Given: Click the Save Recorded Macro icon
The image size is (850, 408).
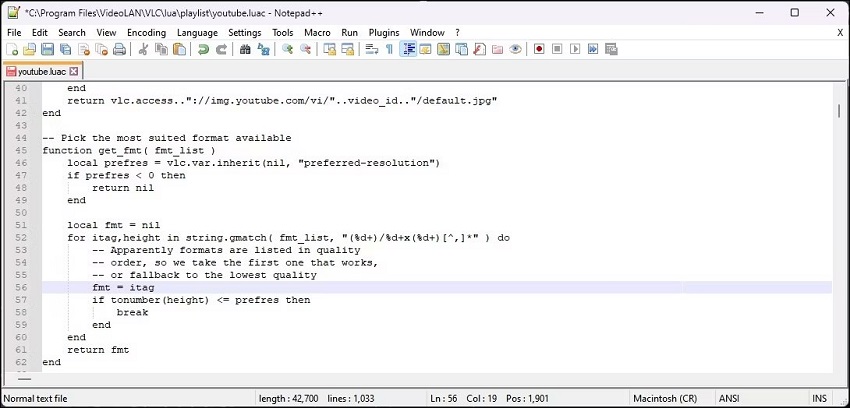Looking at the screenshot, I should coord(611,49).
